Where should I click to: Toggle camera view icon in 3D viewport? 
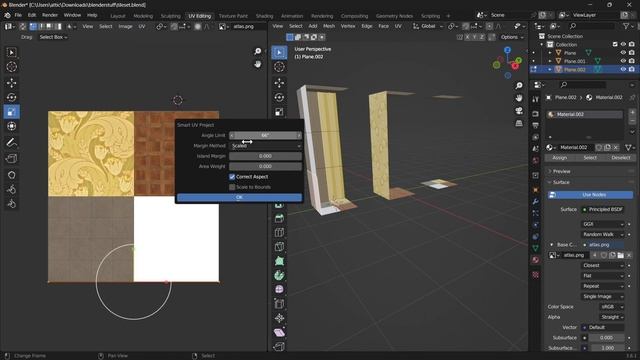(x=519, y=111)
